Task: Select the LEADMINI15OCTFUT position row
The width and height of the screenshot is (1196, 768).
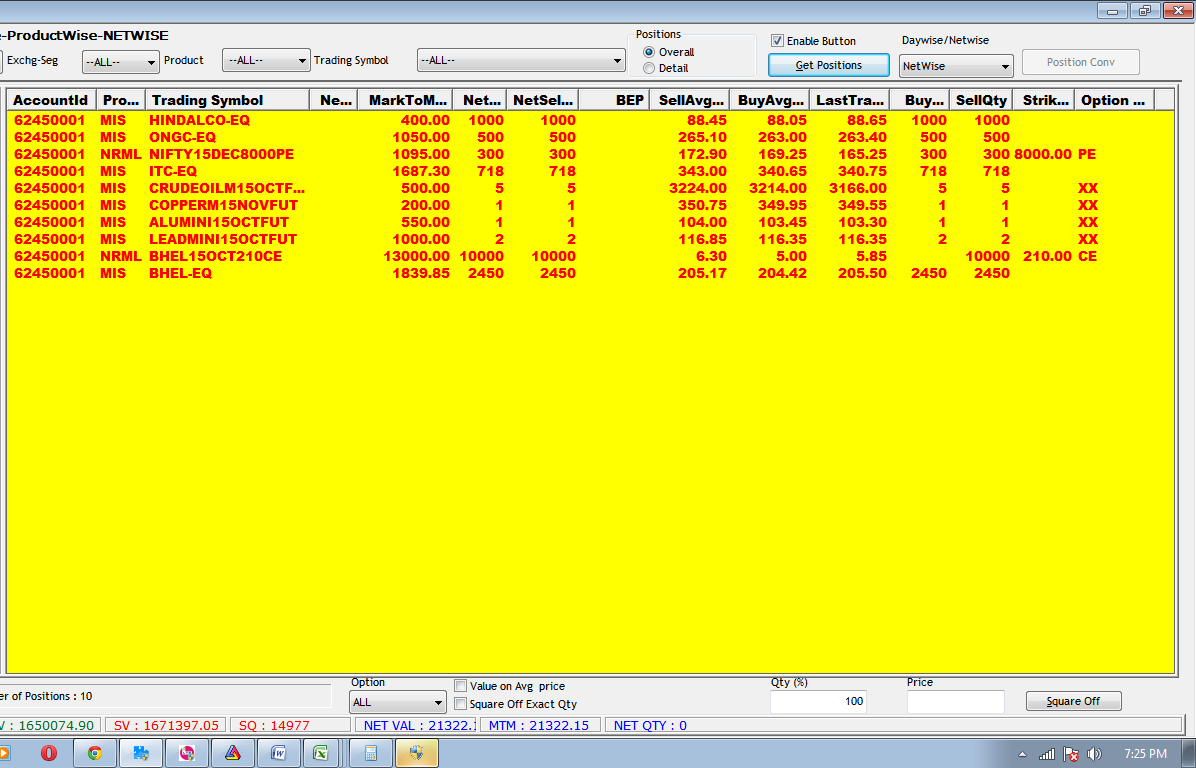Action: pos(590,239)
